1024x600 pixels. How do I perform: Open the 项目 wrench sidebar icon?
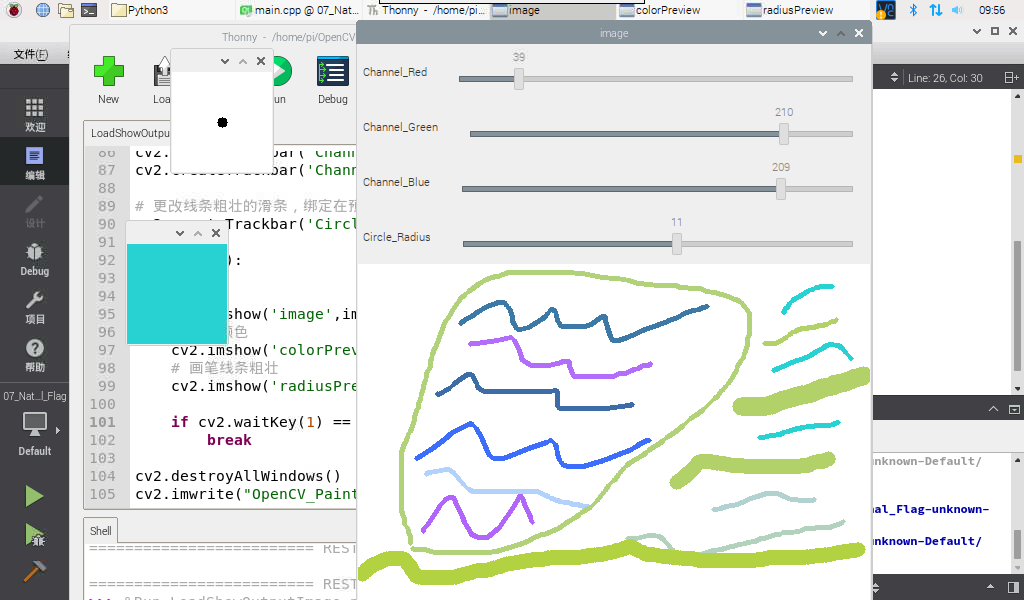(35, 308)
